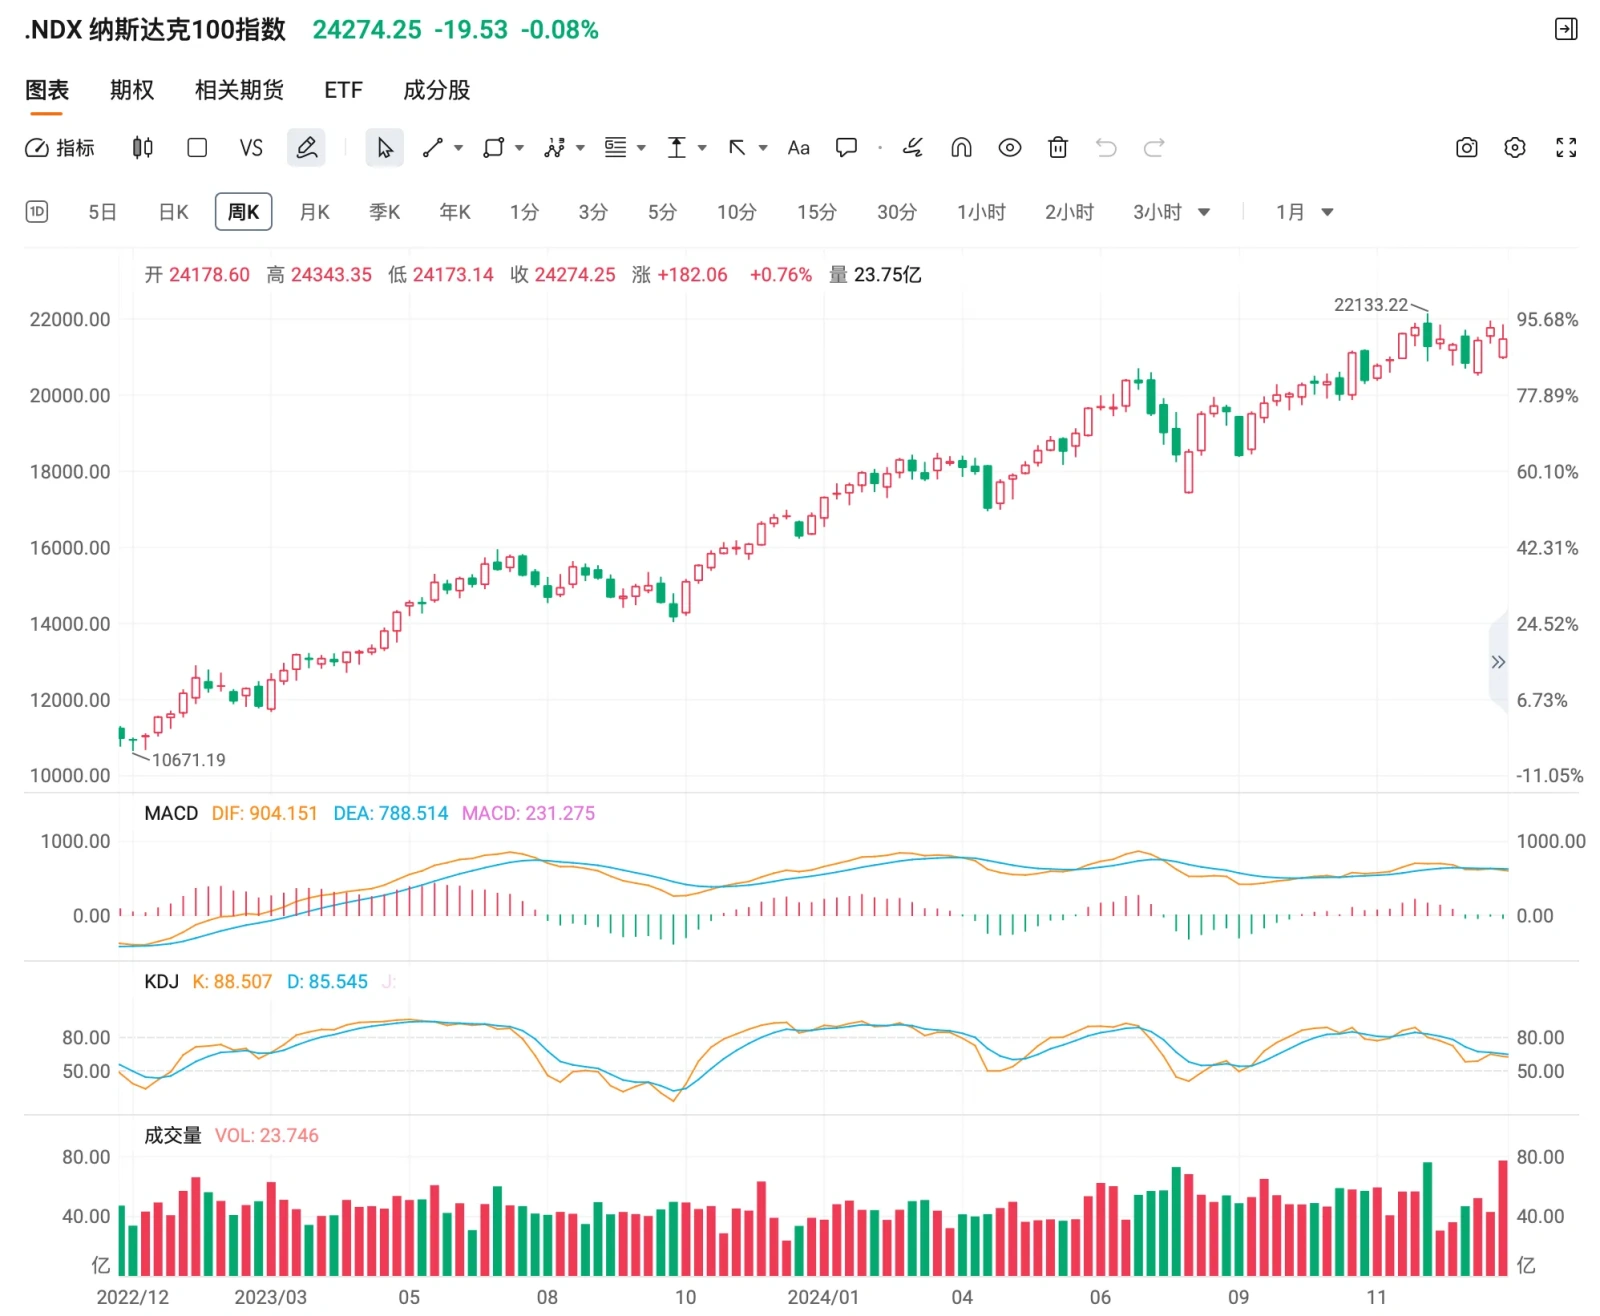Click the 22133.22 high price marker
The height and width of the screenshot is (1316, 1600).
[1370, 305]
